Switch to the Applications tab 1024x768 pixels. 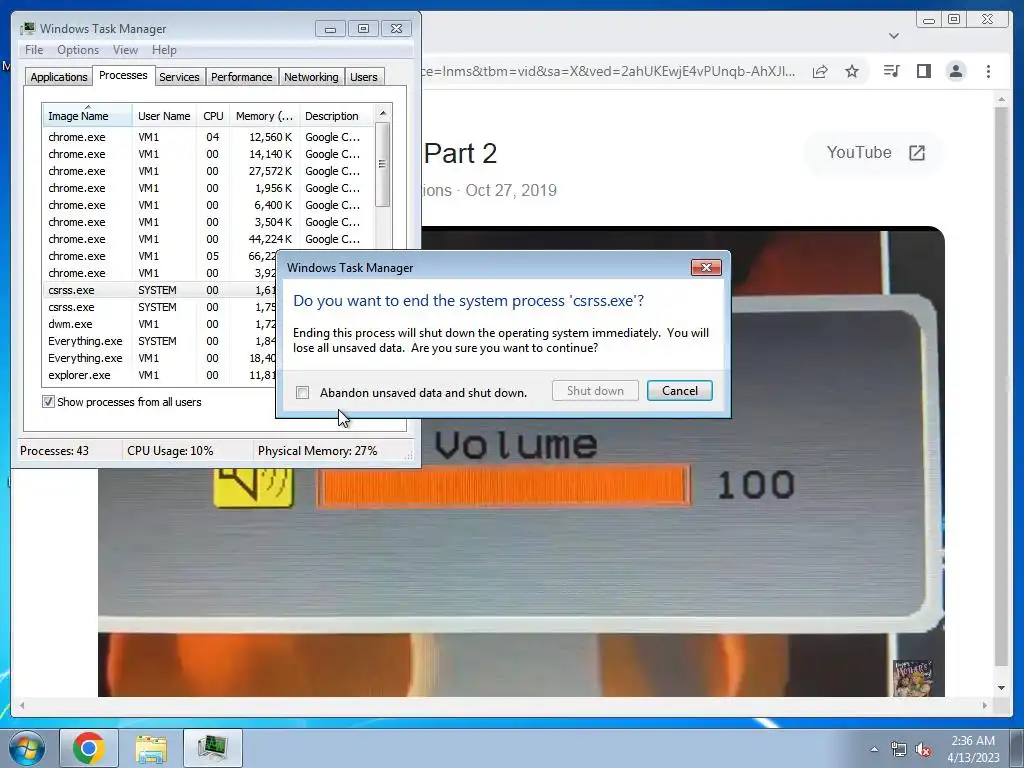tap(59, 77)
